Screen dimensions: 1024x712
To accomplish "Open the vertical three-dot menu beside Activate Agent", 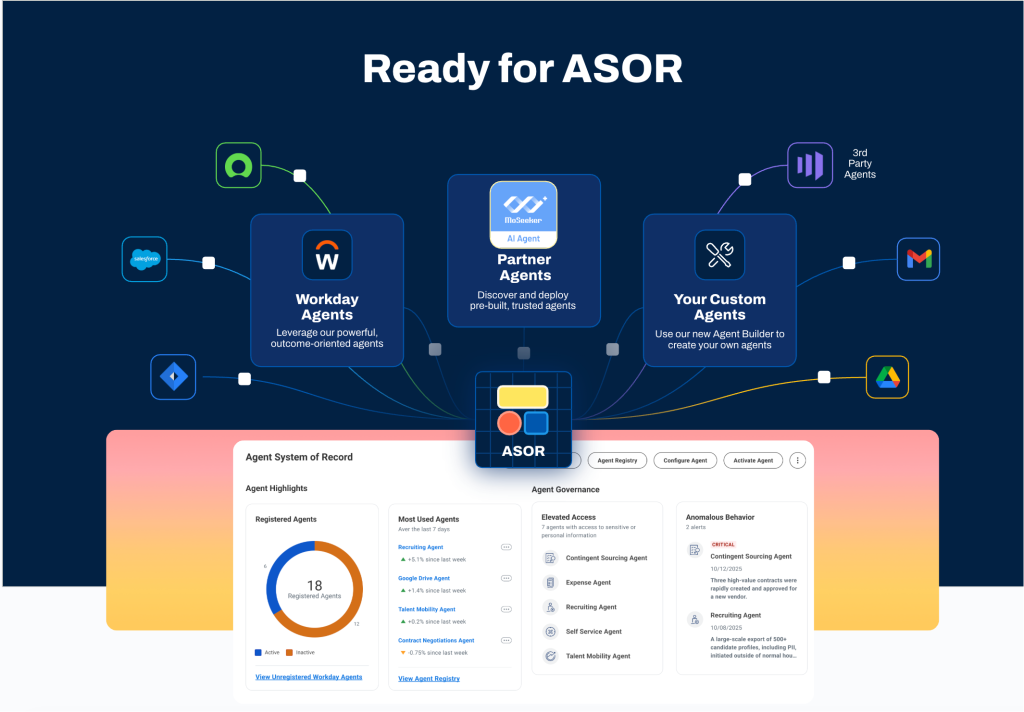I will click(x=797, y=460).
